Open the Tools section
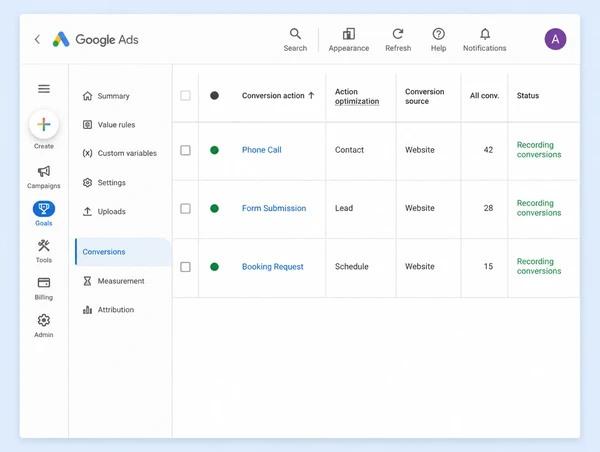Image resolution: width=600 pixels, height=452 pixels. pos(44,251)
